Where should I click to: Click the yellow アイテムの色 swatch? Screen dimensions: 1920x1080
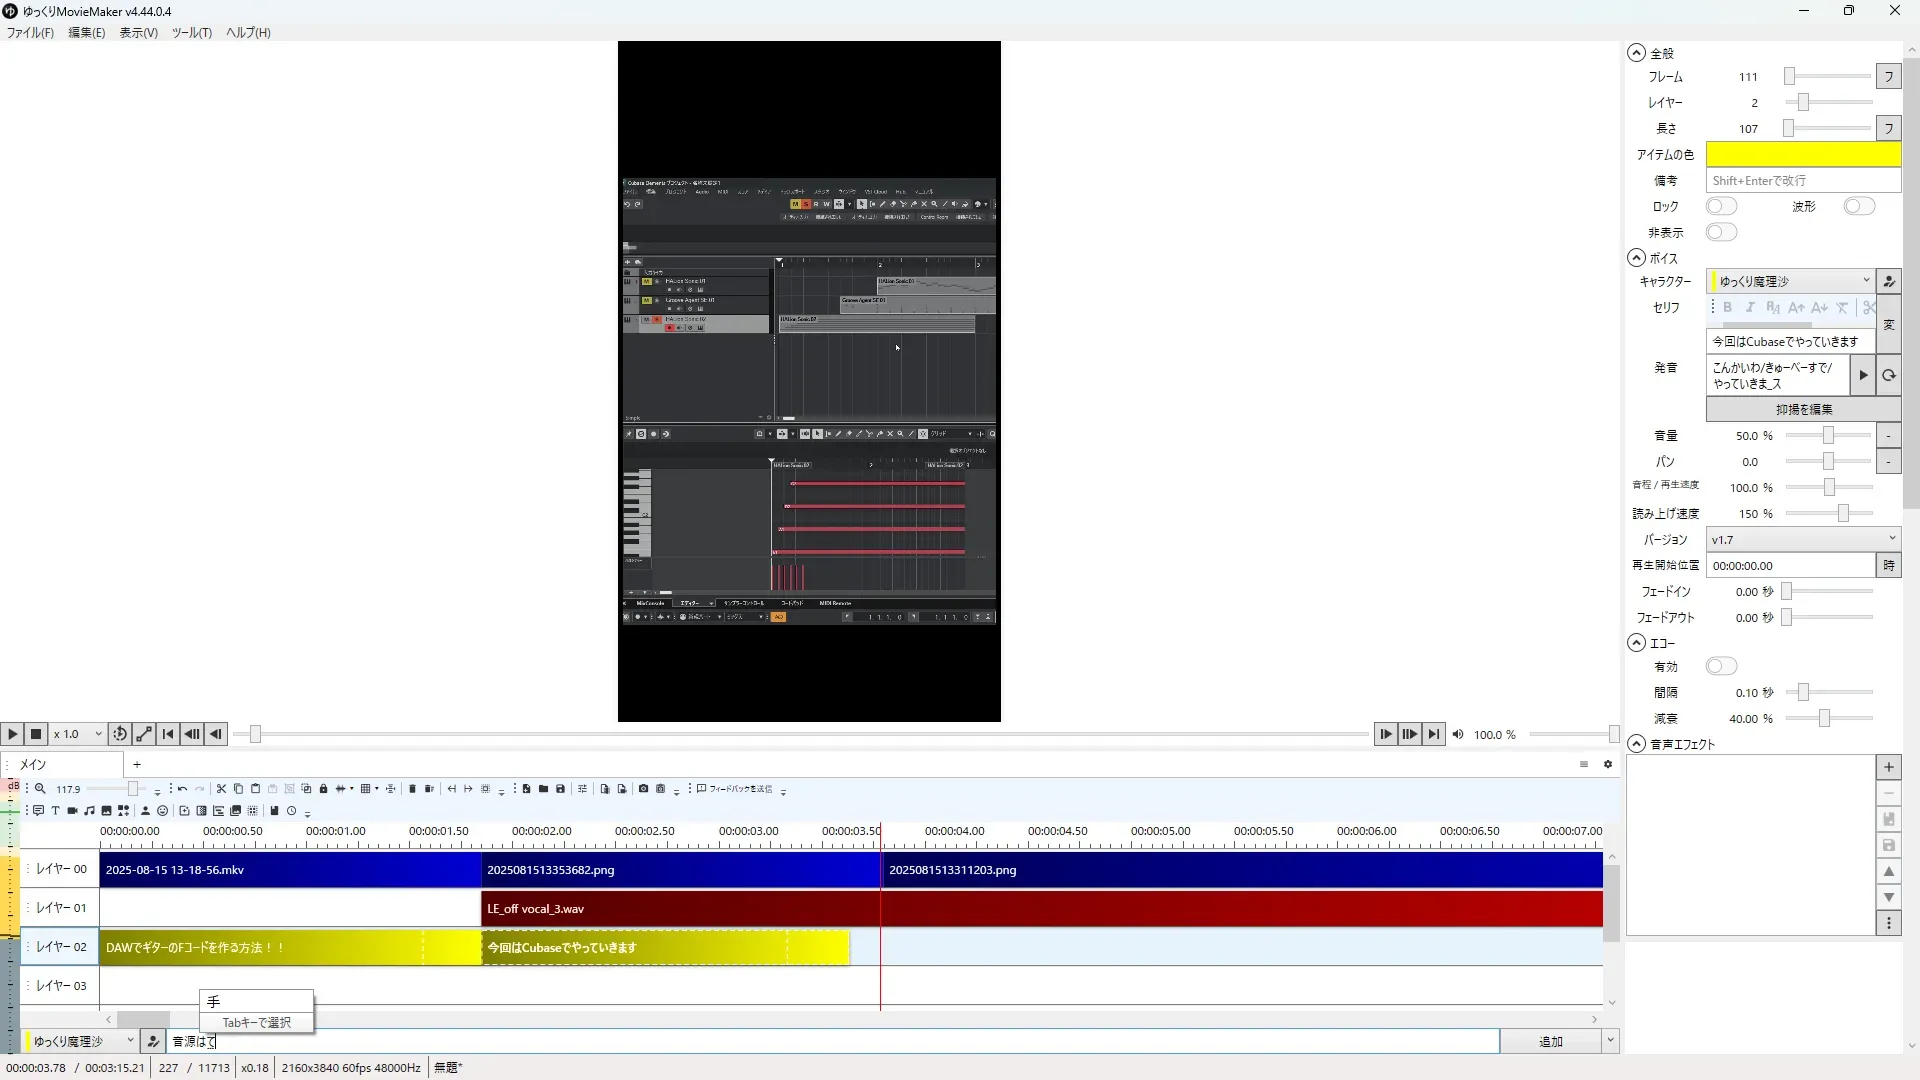click(1802, 154)
